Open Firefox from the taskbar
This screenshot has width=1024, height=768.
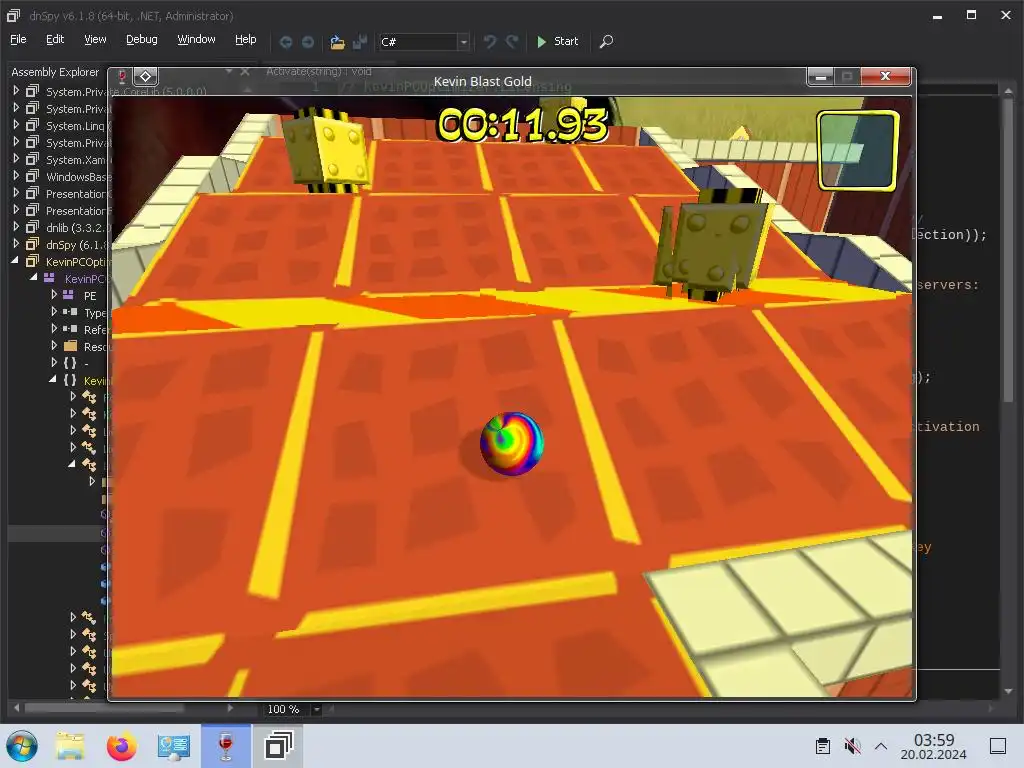tap(121, 746)
